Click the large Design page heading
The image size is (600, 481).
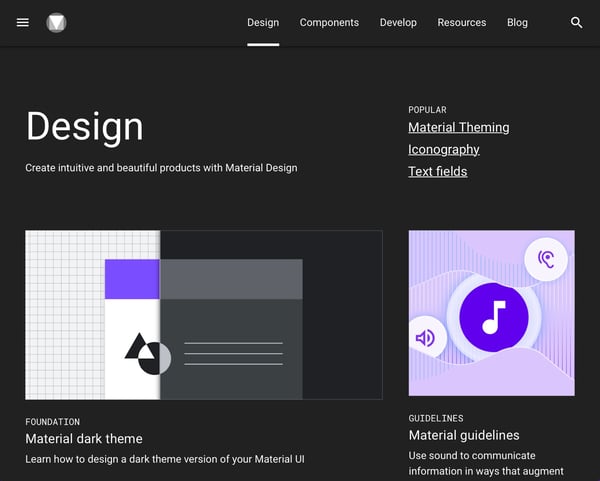85,127
